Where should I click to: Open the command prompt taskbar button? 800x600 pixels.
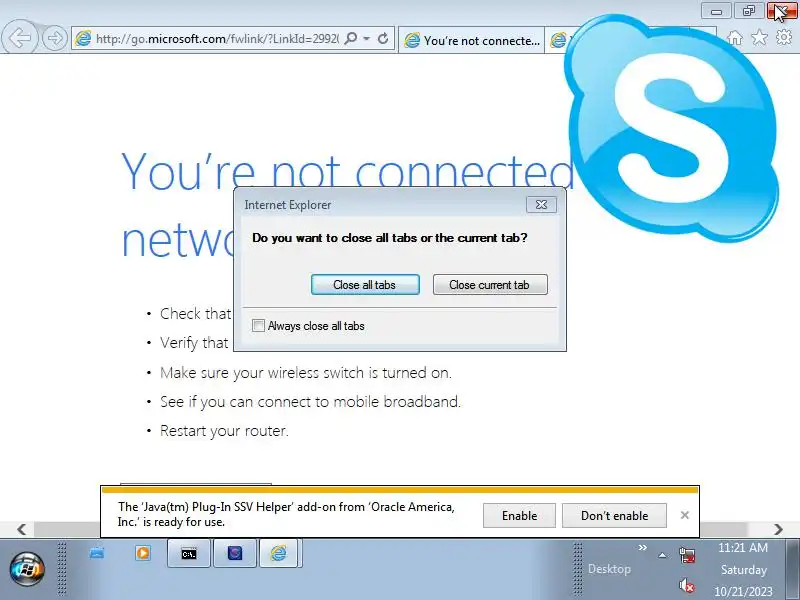point(189,554)
